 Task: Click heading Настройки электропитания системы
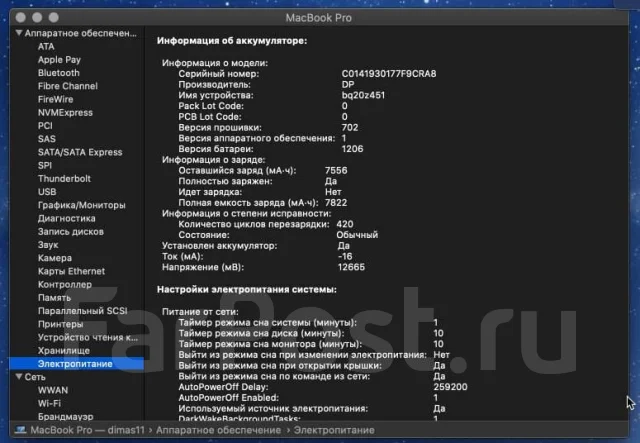tap(247, 289)
